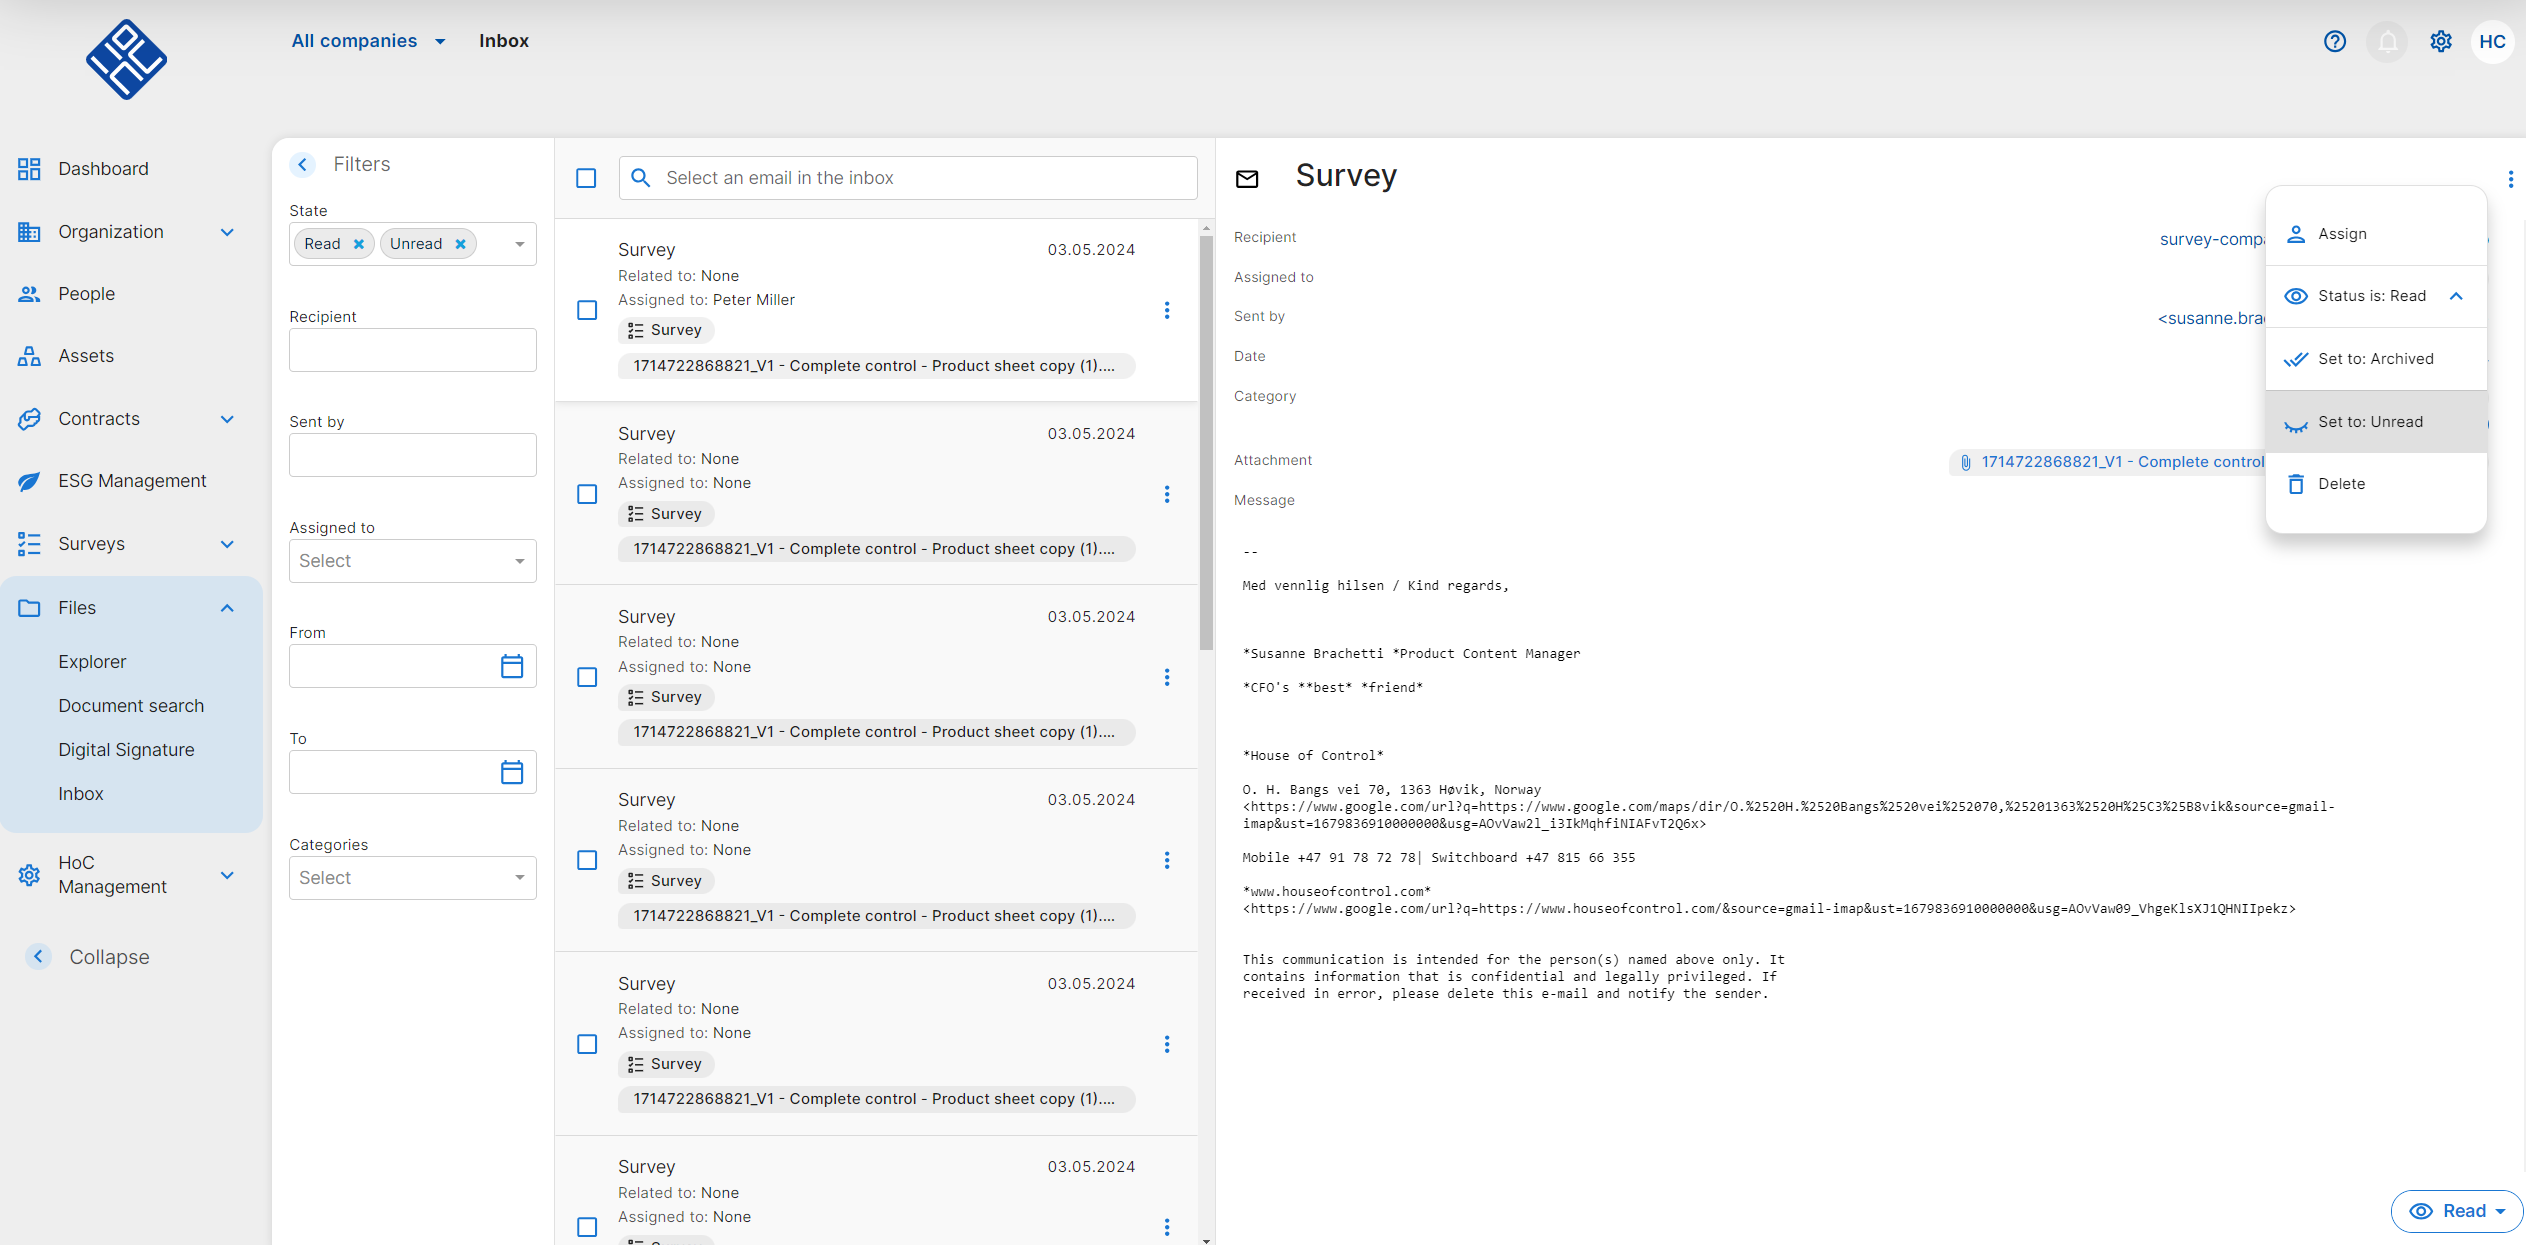Open Digital Signature under Files
The image size is (2526, 1245).
[x=126, y=750]
